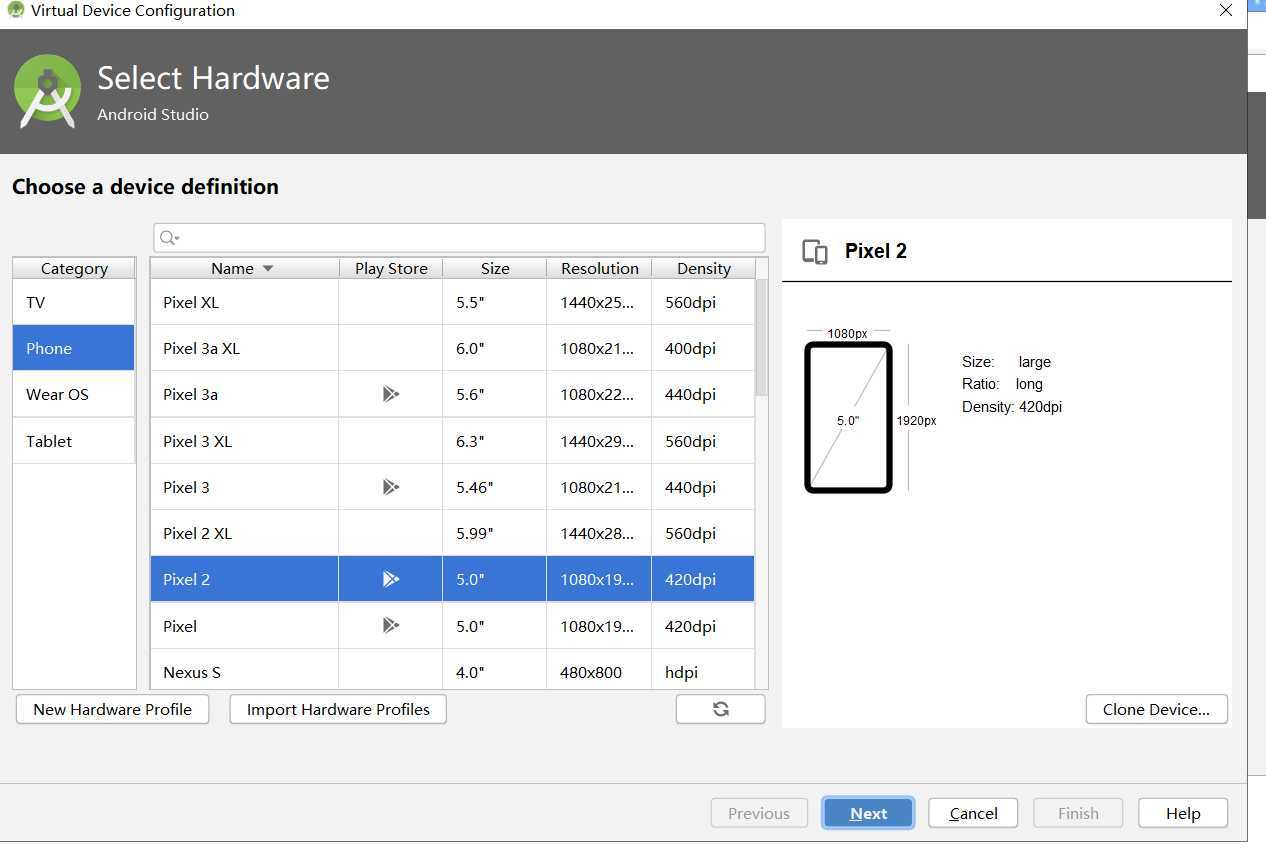Click the Category list header
Screen dimensions: 1266x851
[74, 268]
